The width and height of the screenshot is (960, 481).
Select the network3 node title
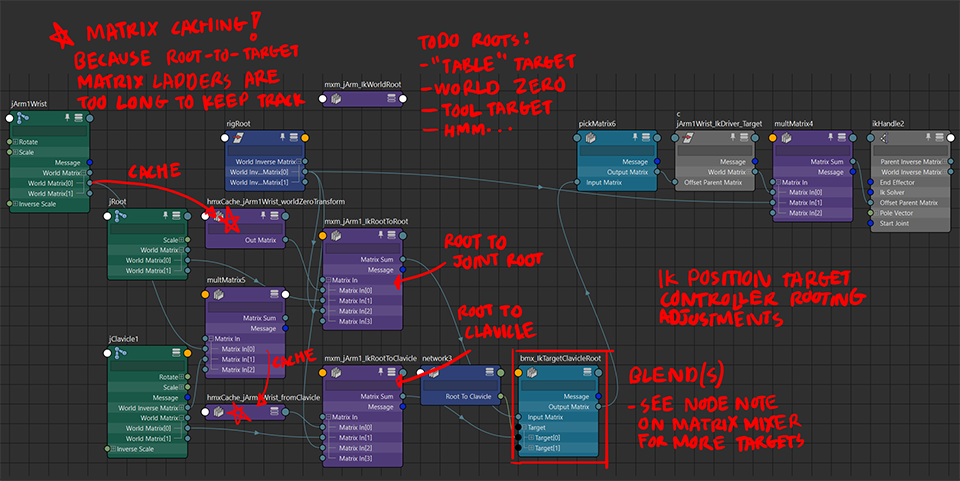436,357
